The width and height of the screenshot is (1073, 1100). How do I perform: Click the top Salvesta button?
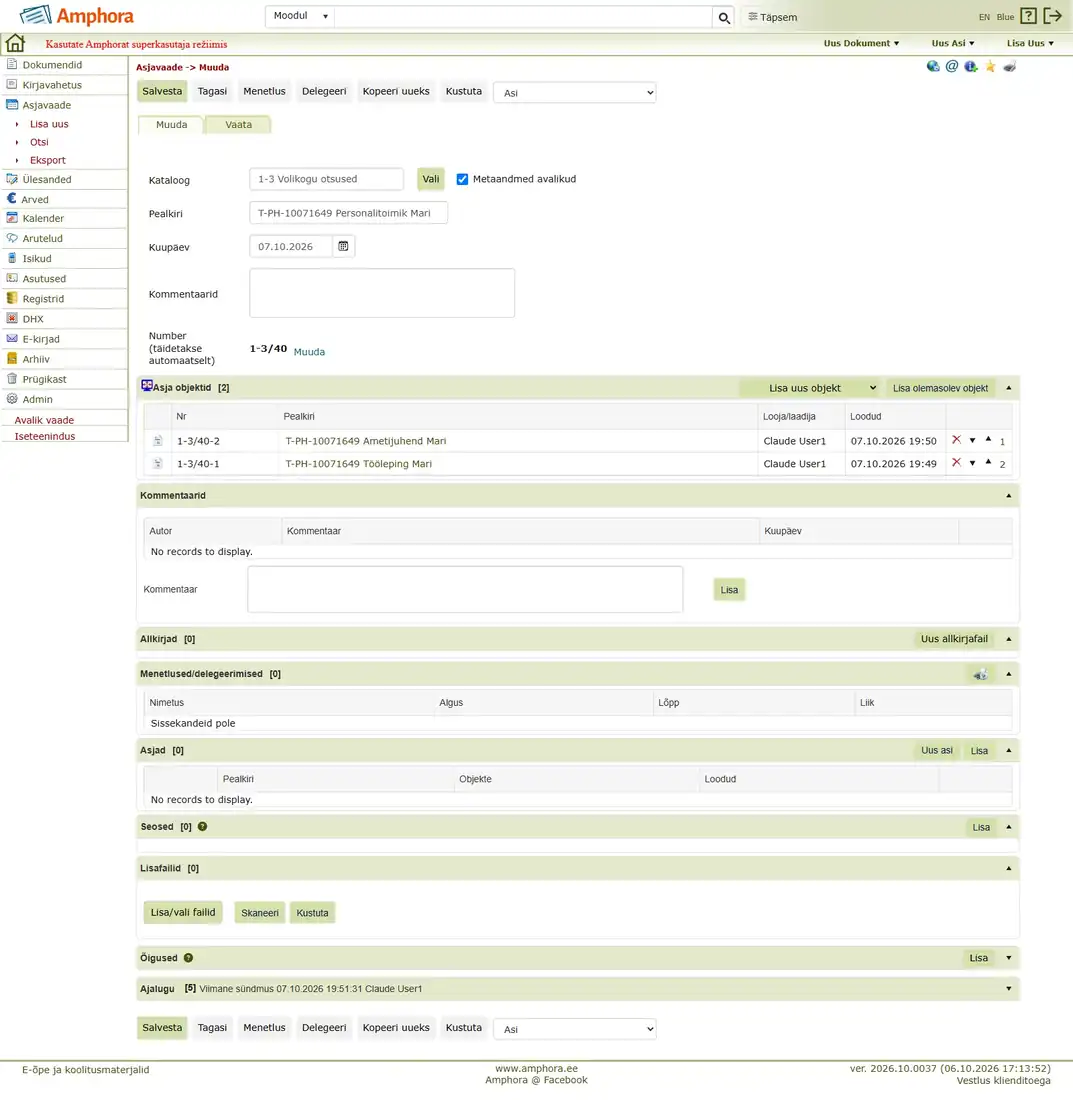tap(162, 91)
